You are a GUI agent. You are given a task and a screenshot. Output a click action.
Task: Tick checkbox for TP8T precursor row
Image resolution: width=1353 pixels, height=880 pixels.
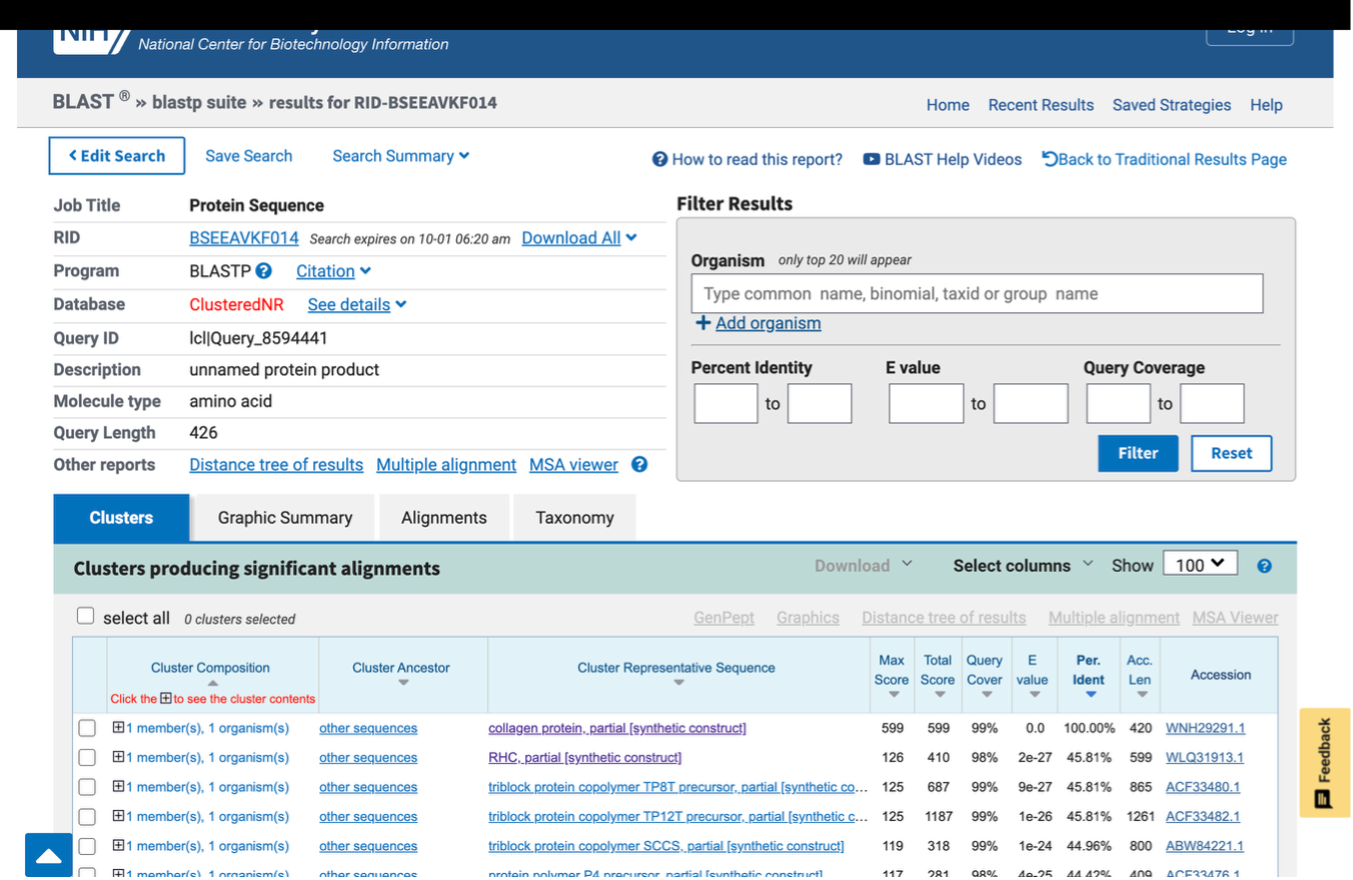pos(87,787)
